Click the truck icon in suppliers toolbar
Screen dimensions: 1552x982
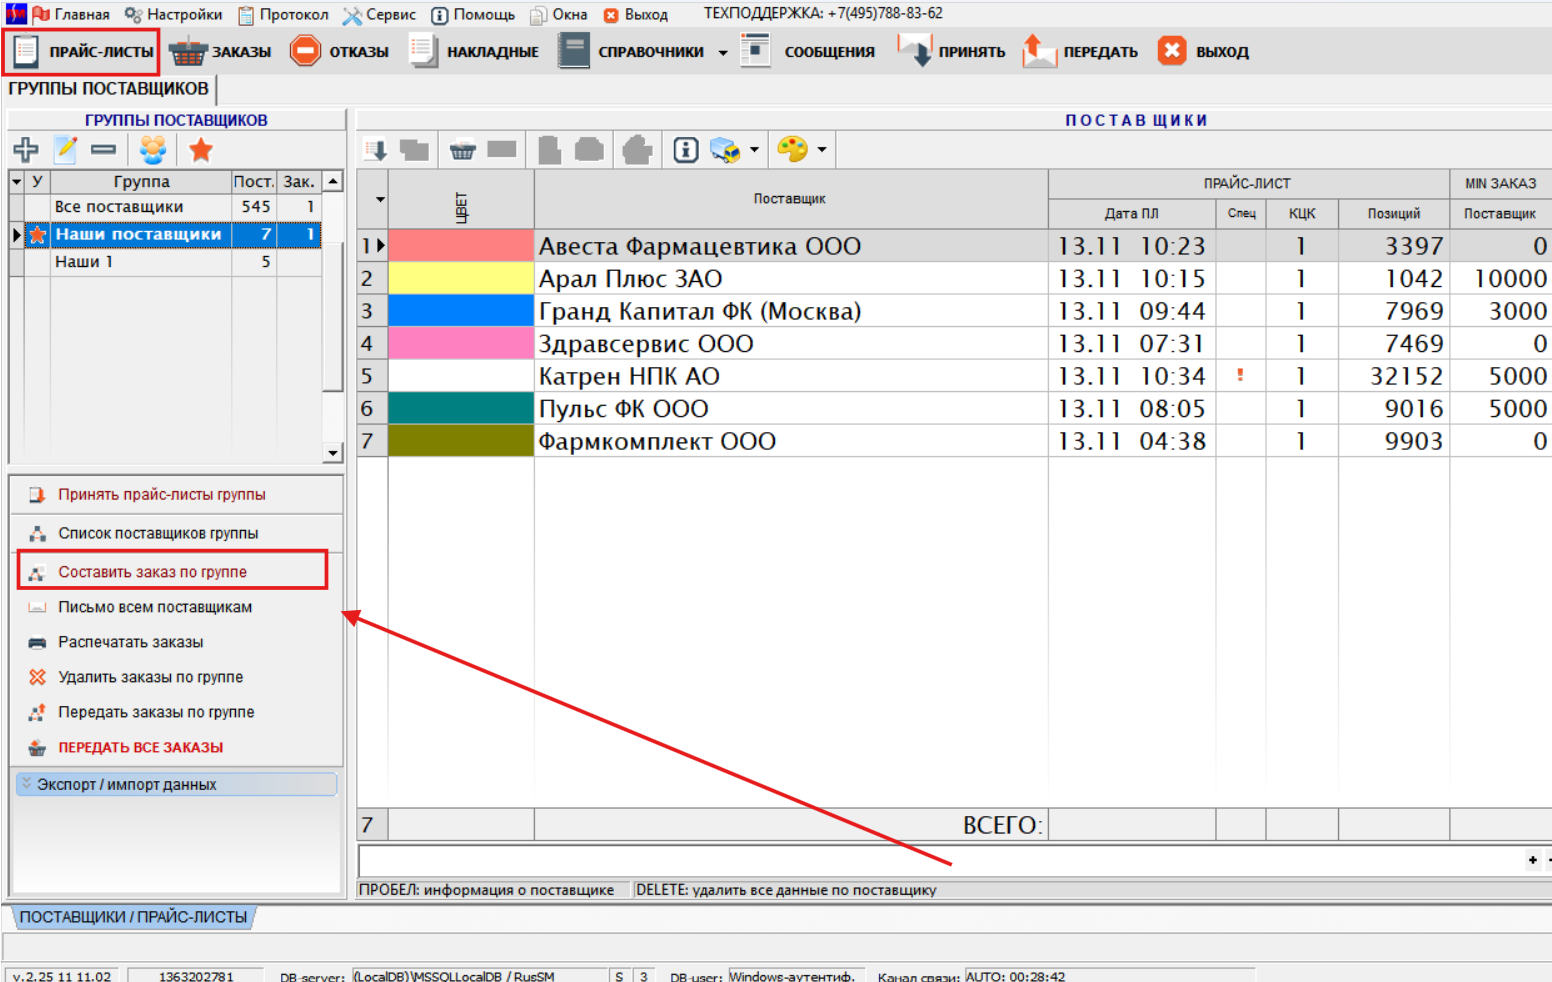tap(725, 150)
